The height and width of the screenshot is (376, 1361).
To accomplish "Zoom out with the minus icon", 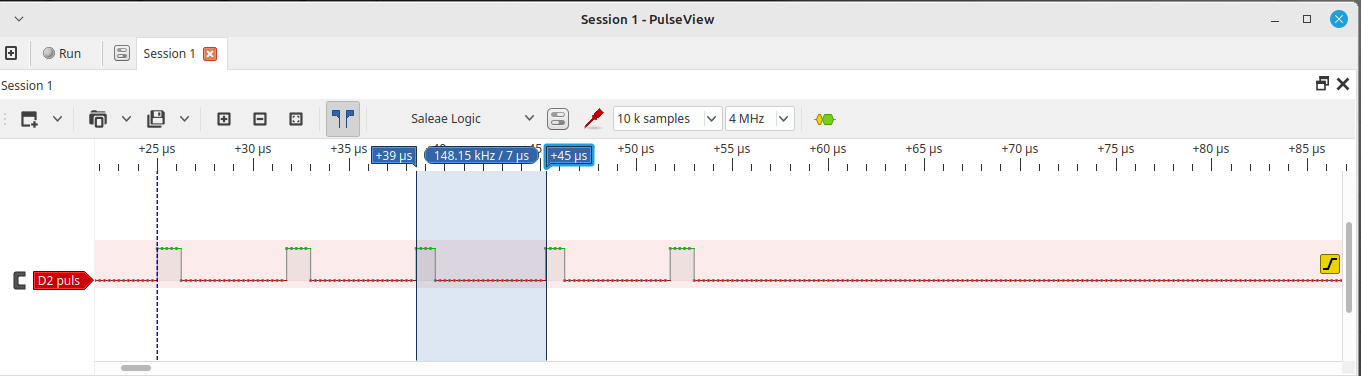I will [x=260, y=119].
